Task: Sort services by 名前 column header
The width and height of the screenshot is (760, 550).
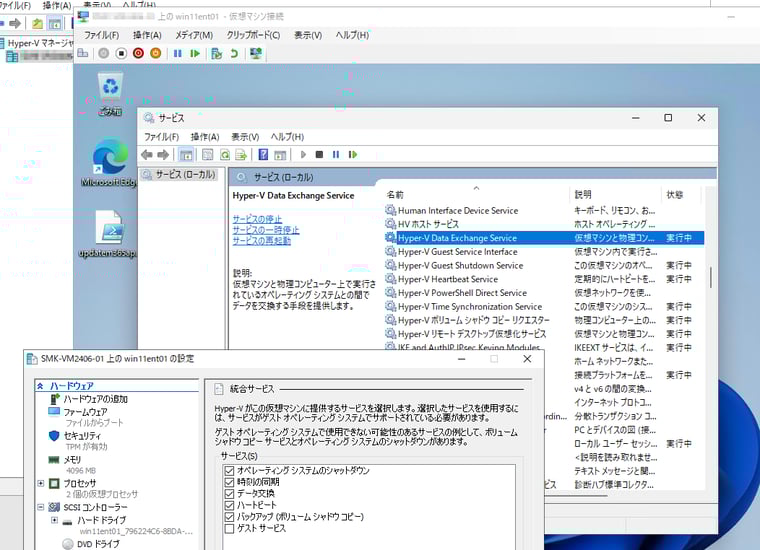Action: (x=476, y=194)
